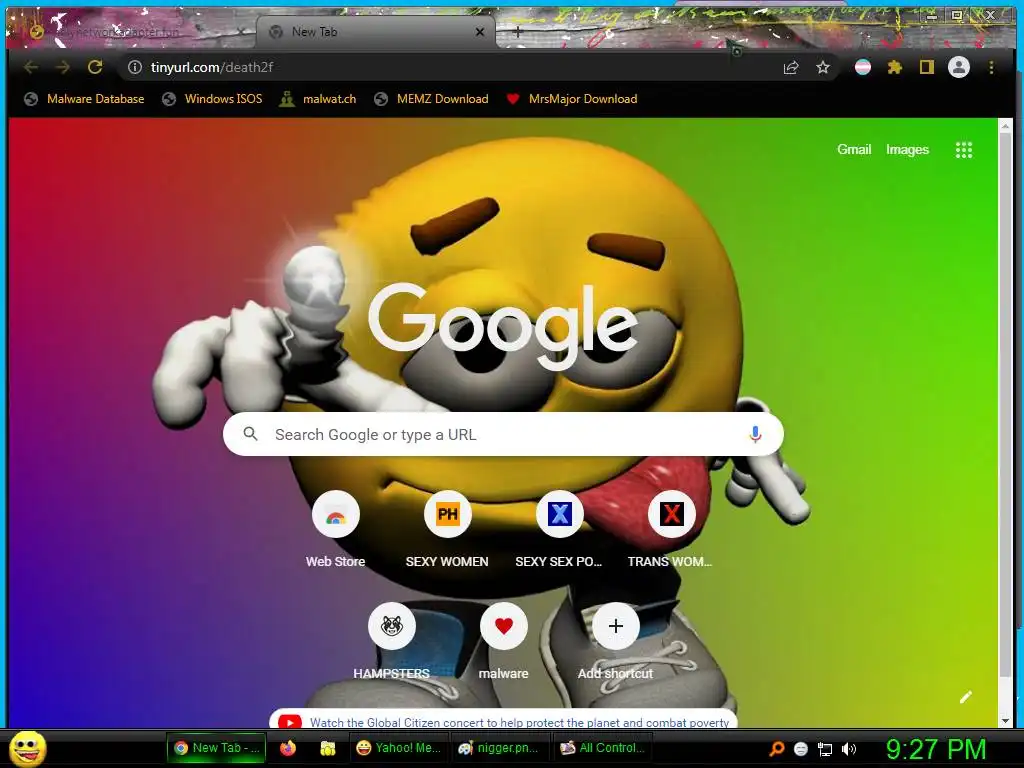Close the first browser tab
1024x768 pixels.
pos(241,32)
